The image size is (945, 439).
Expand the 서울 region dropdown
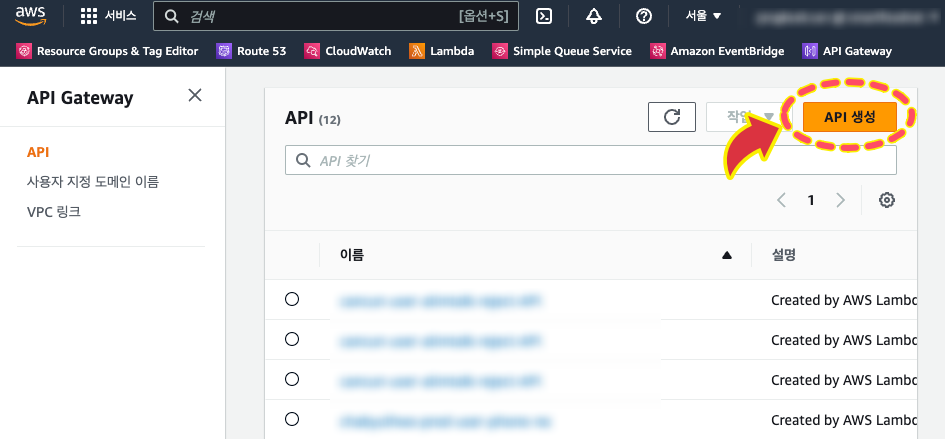click(x=703, y=16)
